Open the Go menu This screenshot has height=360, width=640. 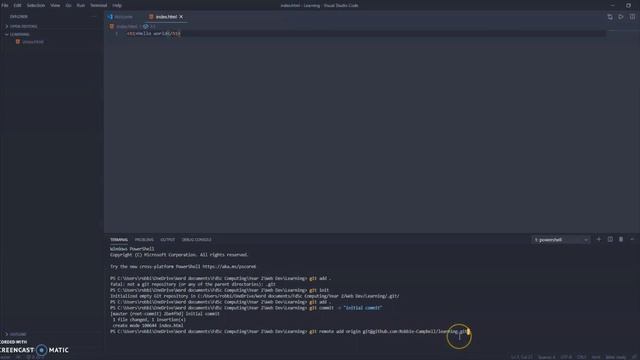pos(68,5)
